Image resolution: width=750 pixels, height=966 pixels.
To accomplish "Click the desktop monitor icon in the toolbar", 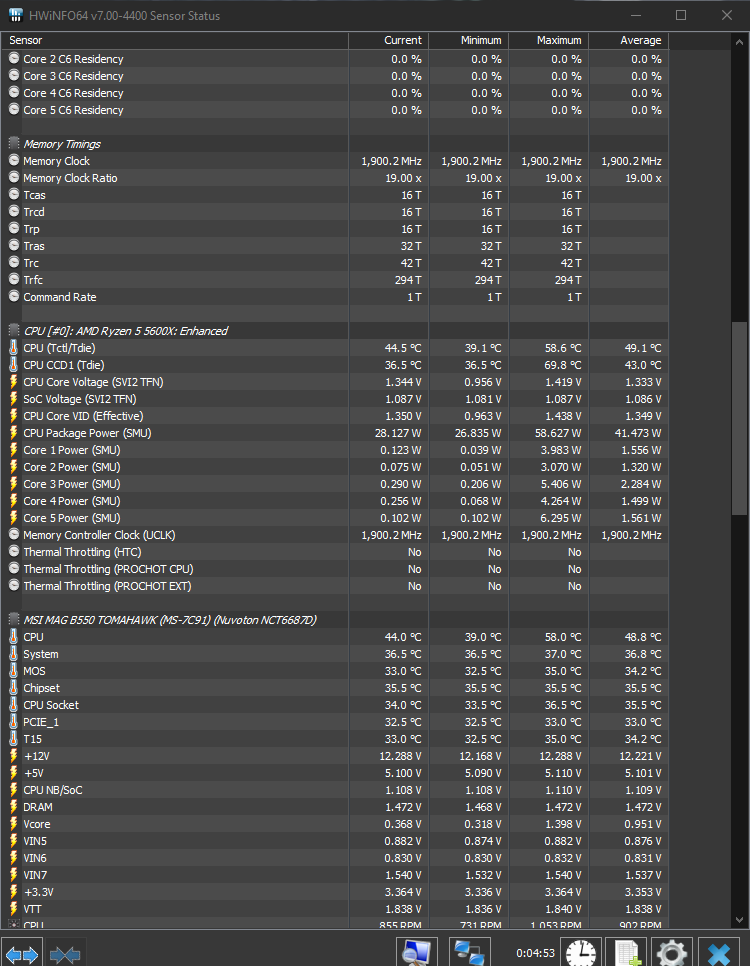I will coord(417,951).
